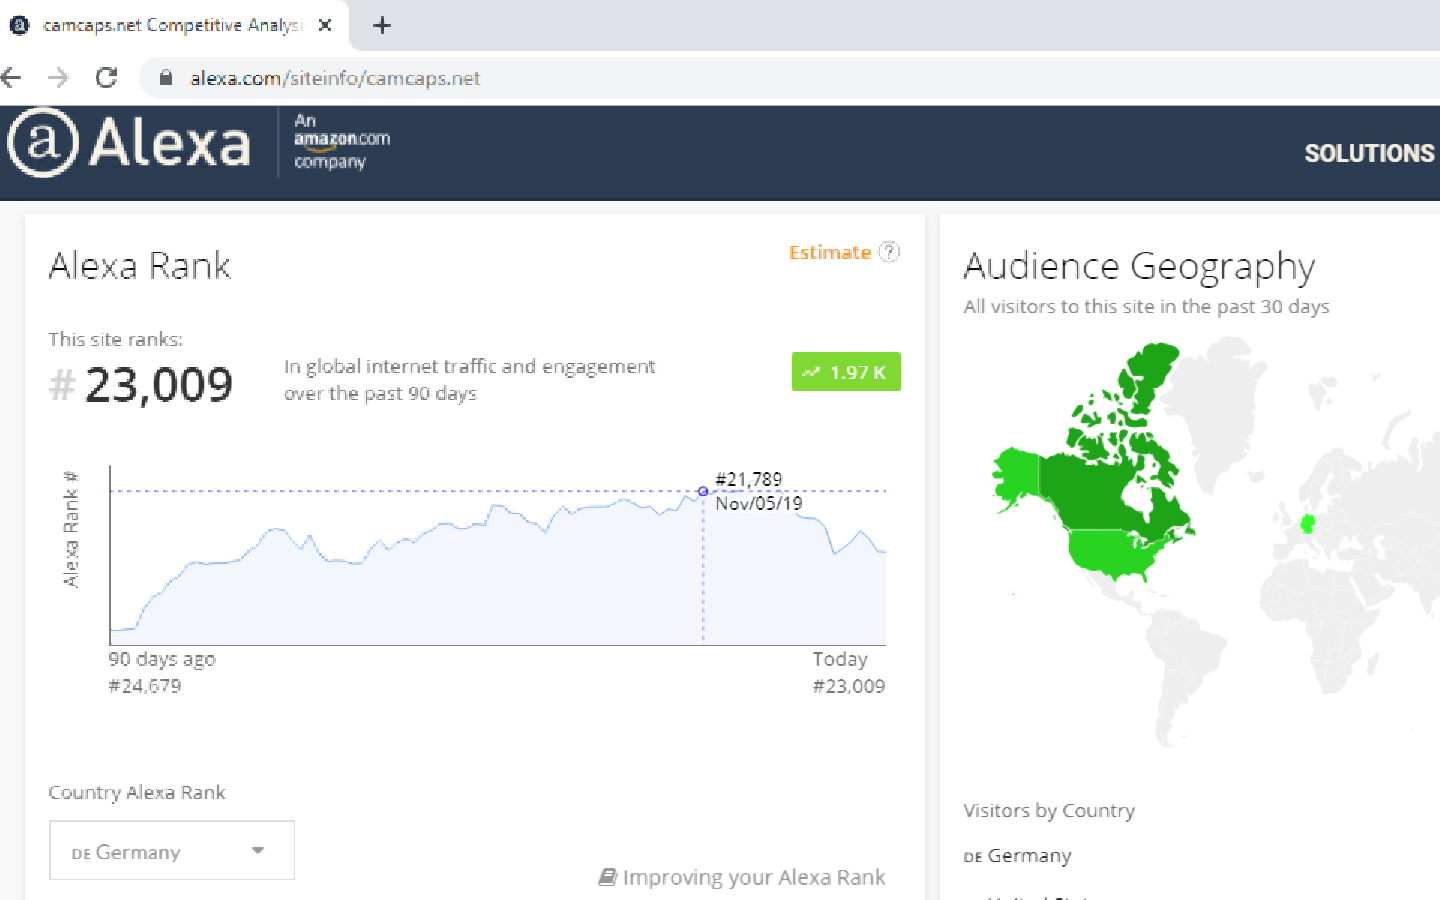Click the browser forward arrow
1440x900 pixels.
click(58, 78)
